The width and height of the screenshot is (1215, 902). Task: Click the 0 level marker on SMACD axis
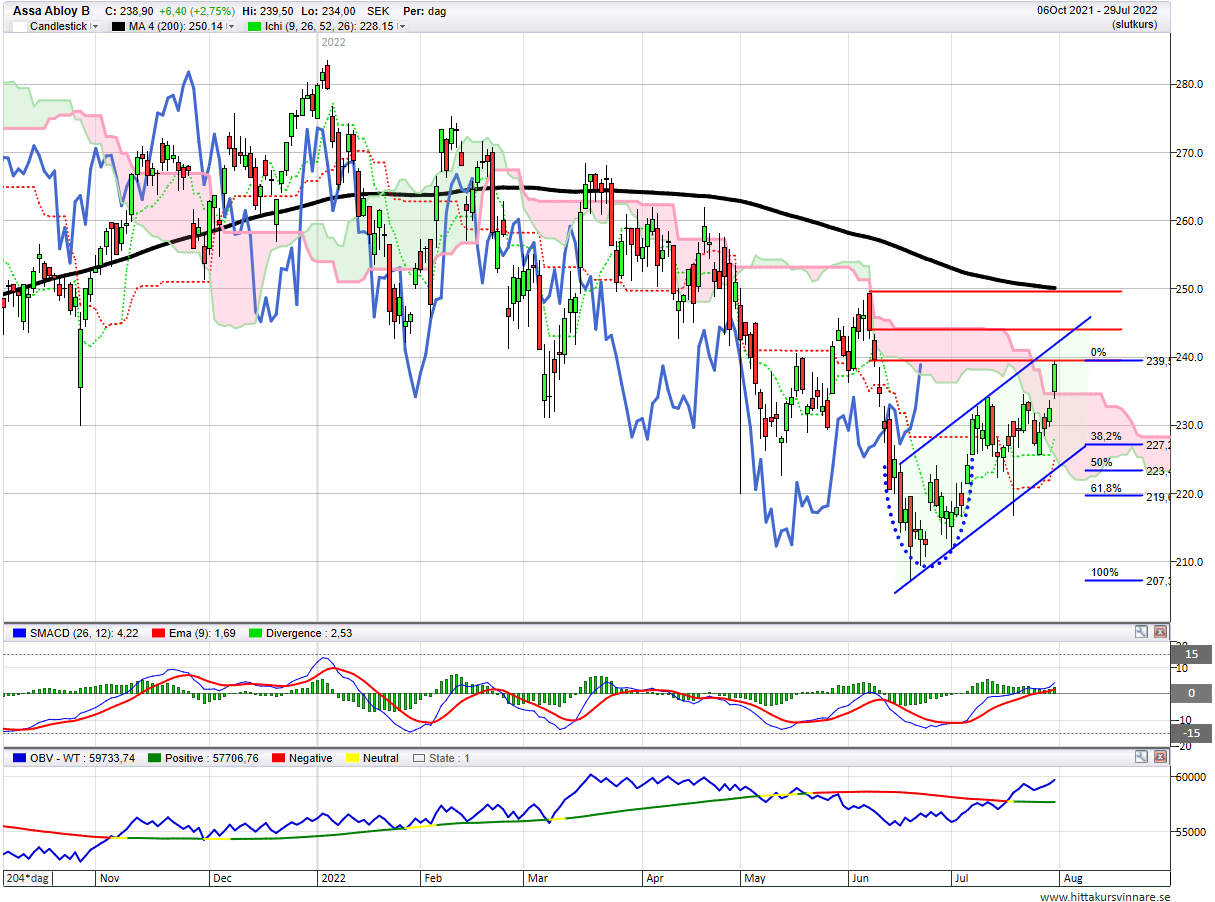1191,693
